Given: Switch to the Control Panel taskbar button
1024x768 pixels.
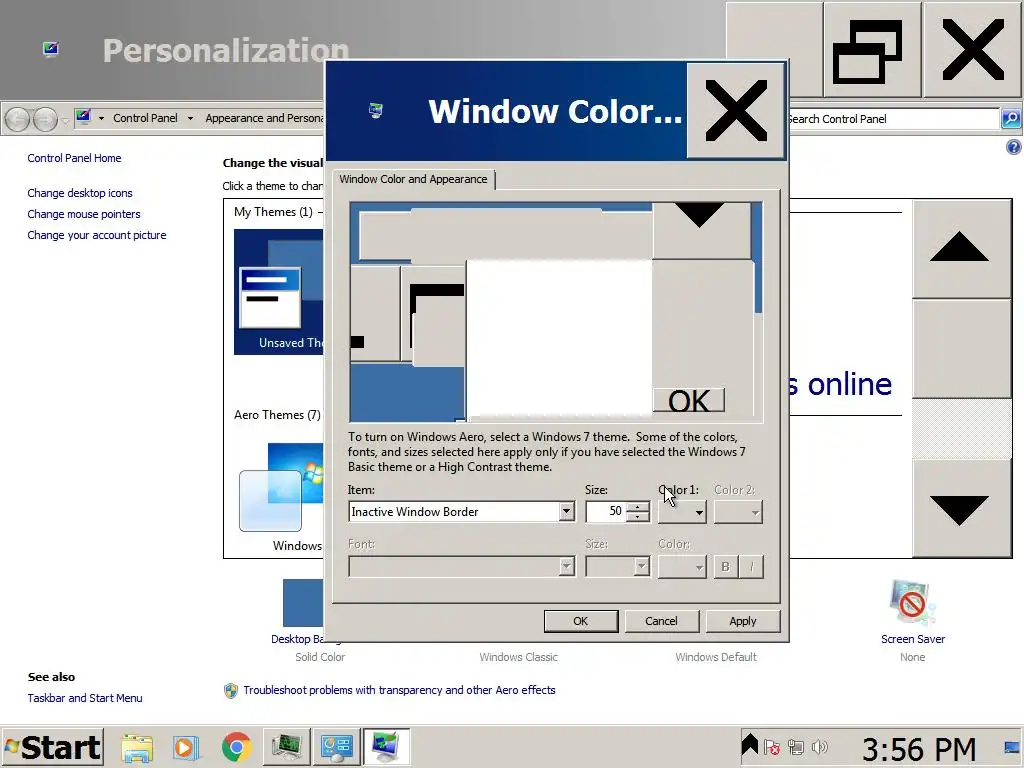Looking at the screenshot, I should coord(336,747).
